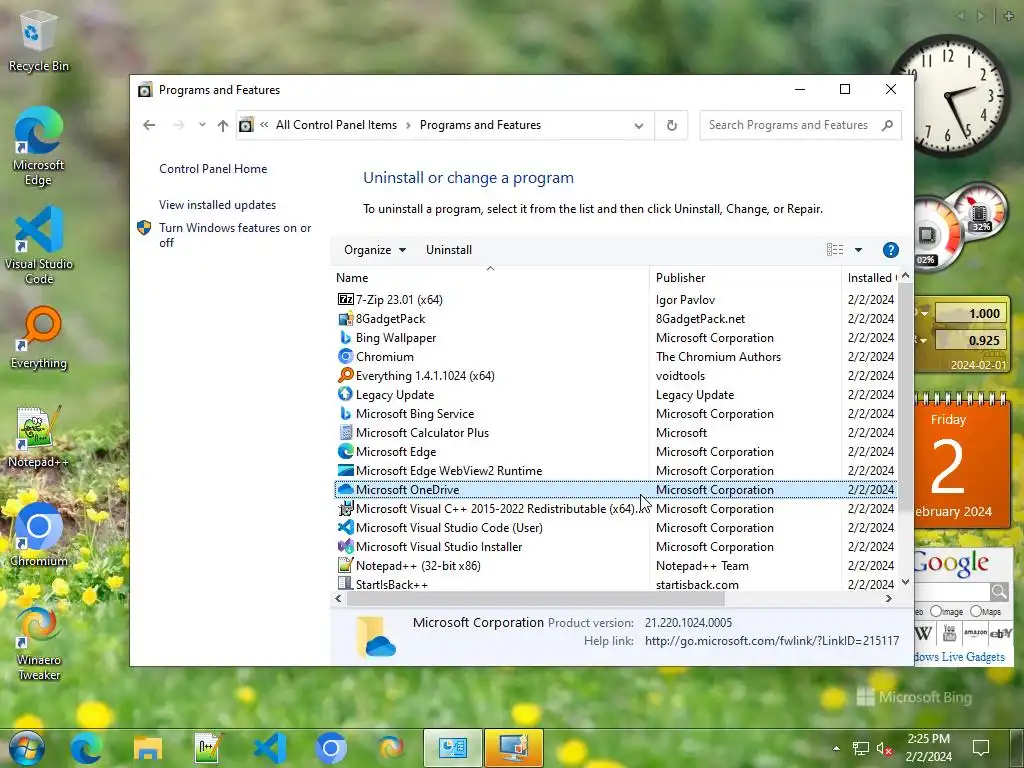
Task: Select the Winaero Tweaker desktop shortcut
Action: tap(39, 643)
